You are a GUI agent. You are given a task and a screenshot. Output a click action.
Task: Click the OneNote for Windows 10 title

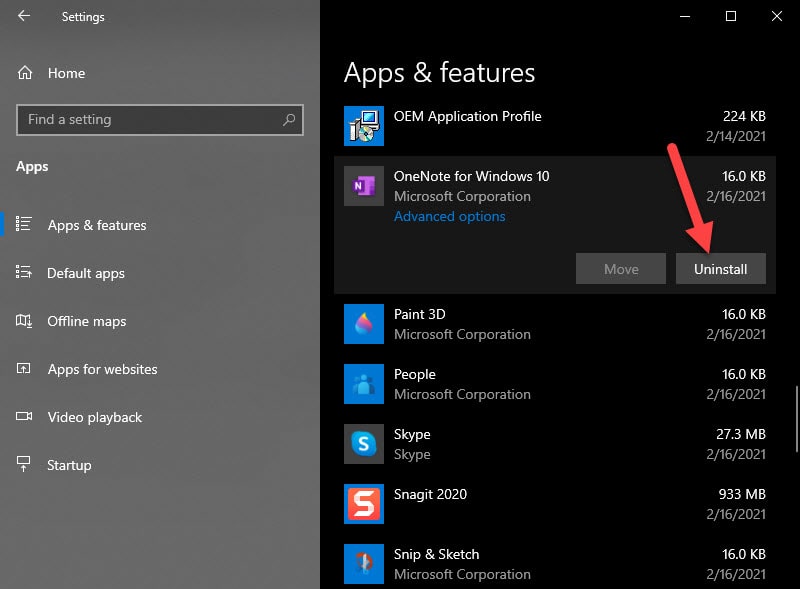click(x=471, y=176)
